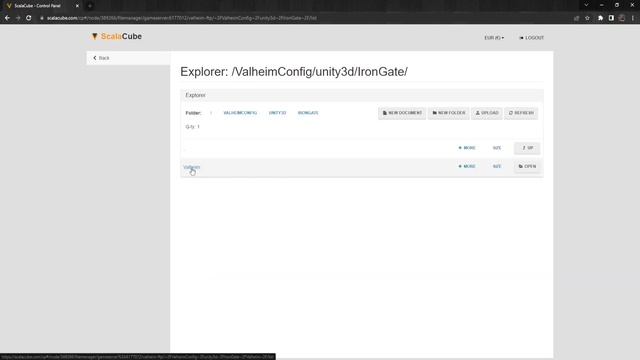Open the IRONGATE breadcrumb link
Image resolution: width=640 pixels, height=360 pixels.
pyautogui.click(x=308, y=113)
